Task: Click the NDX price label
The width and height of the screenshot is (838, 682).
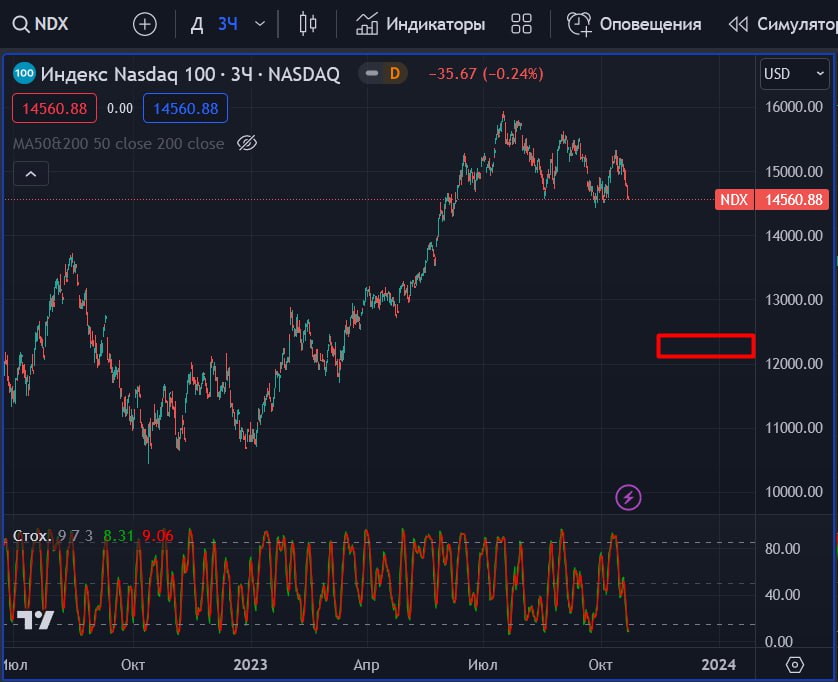Action: point(734,200)
